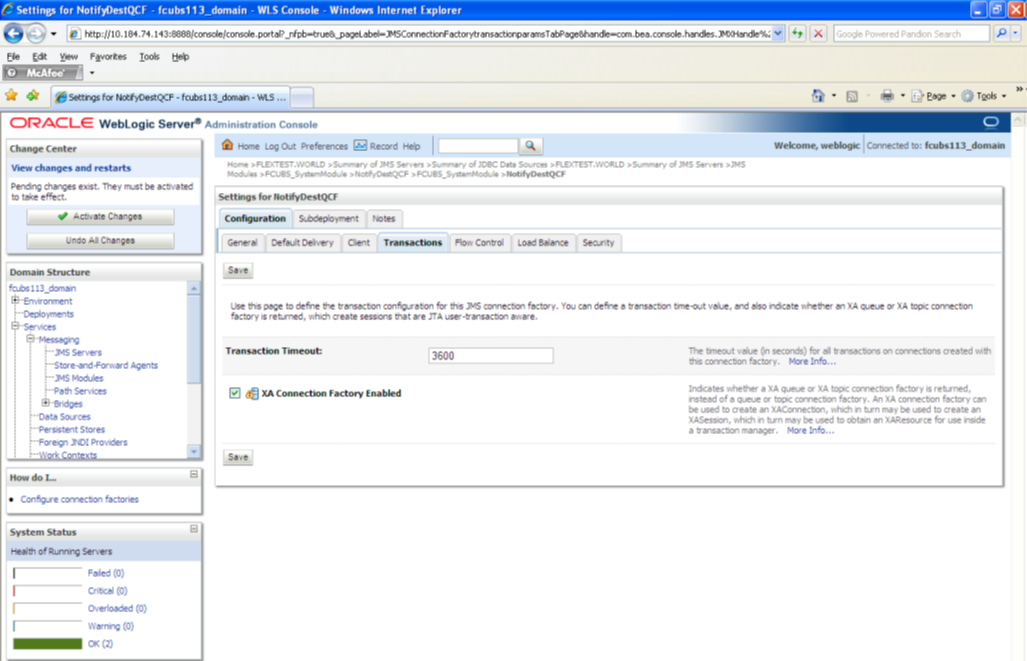Click the McAfee toolbar button

point(43,73)
